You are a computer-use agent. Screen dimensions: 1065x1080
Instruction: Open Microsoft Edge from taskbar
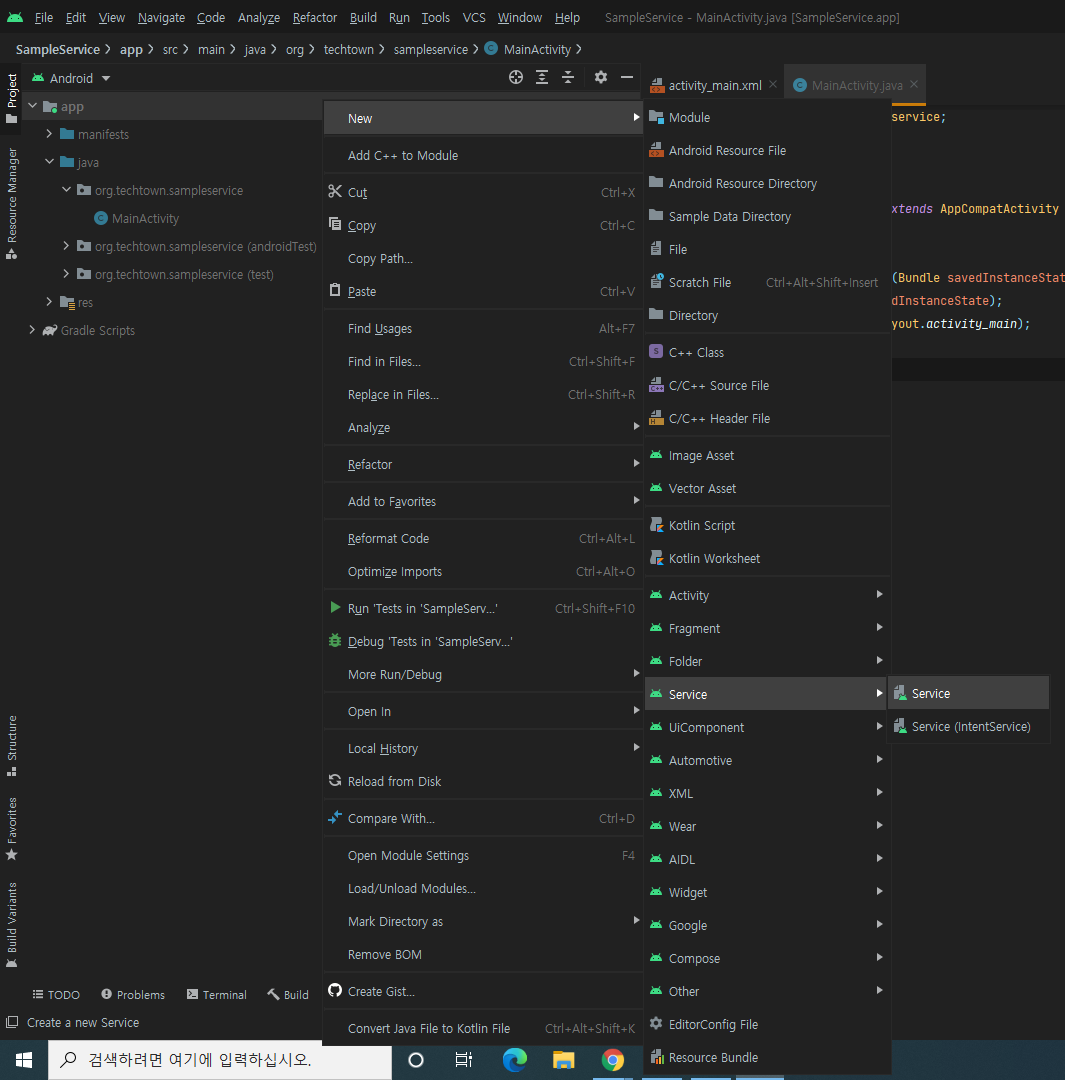click(514, 1060)
